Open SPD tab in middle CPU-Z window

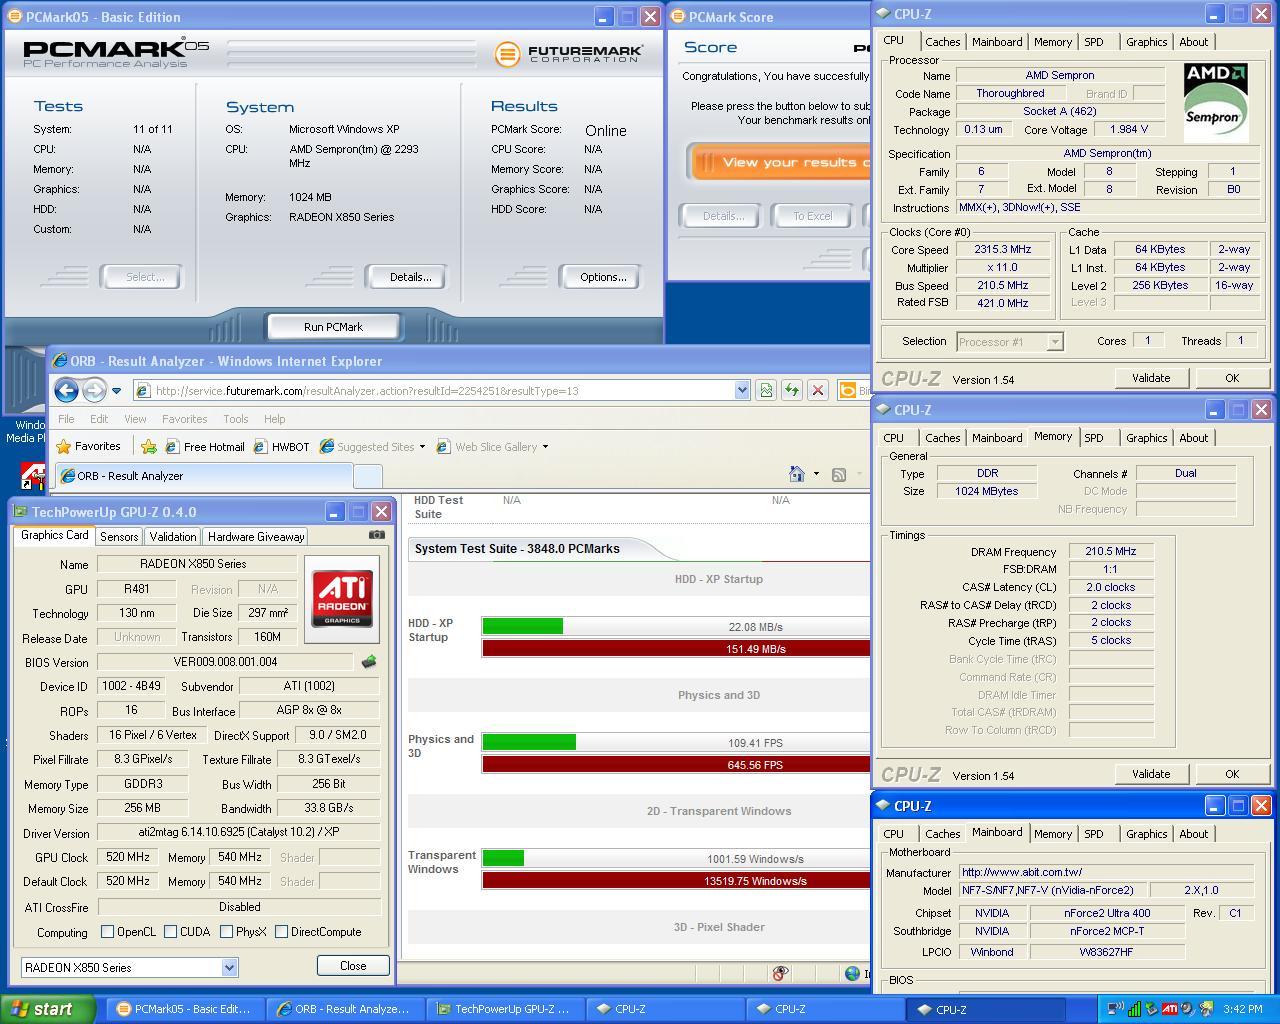click(x=1094, y=438)
